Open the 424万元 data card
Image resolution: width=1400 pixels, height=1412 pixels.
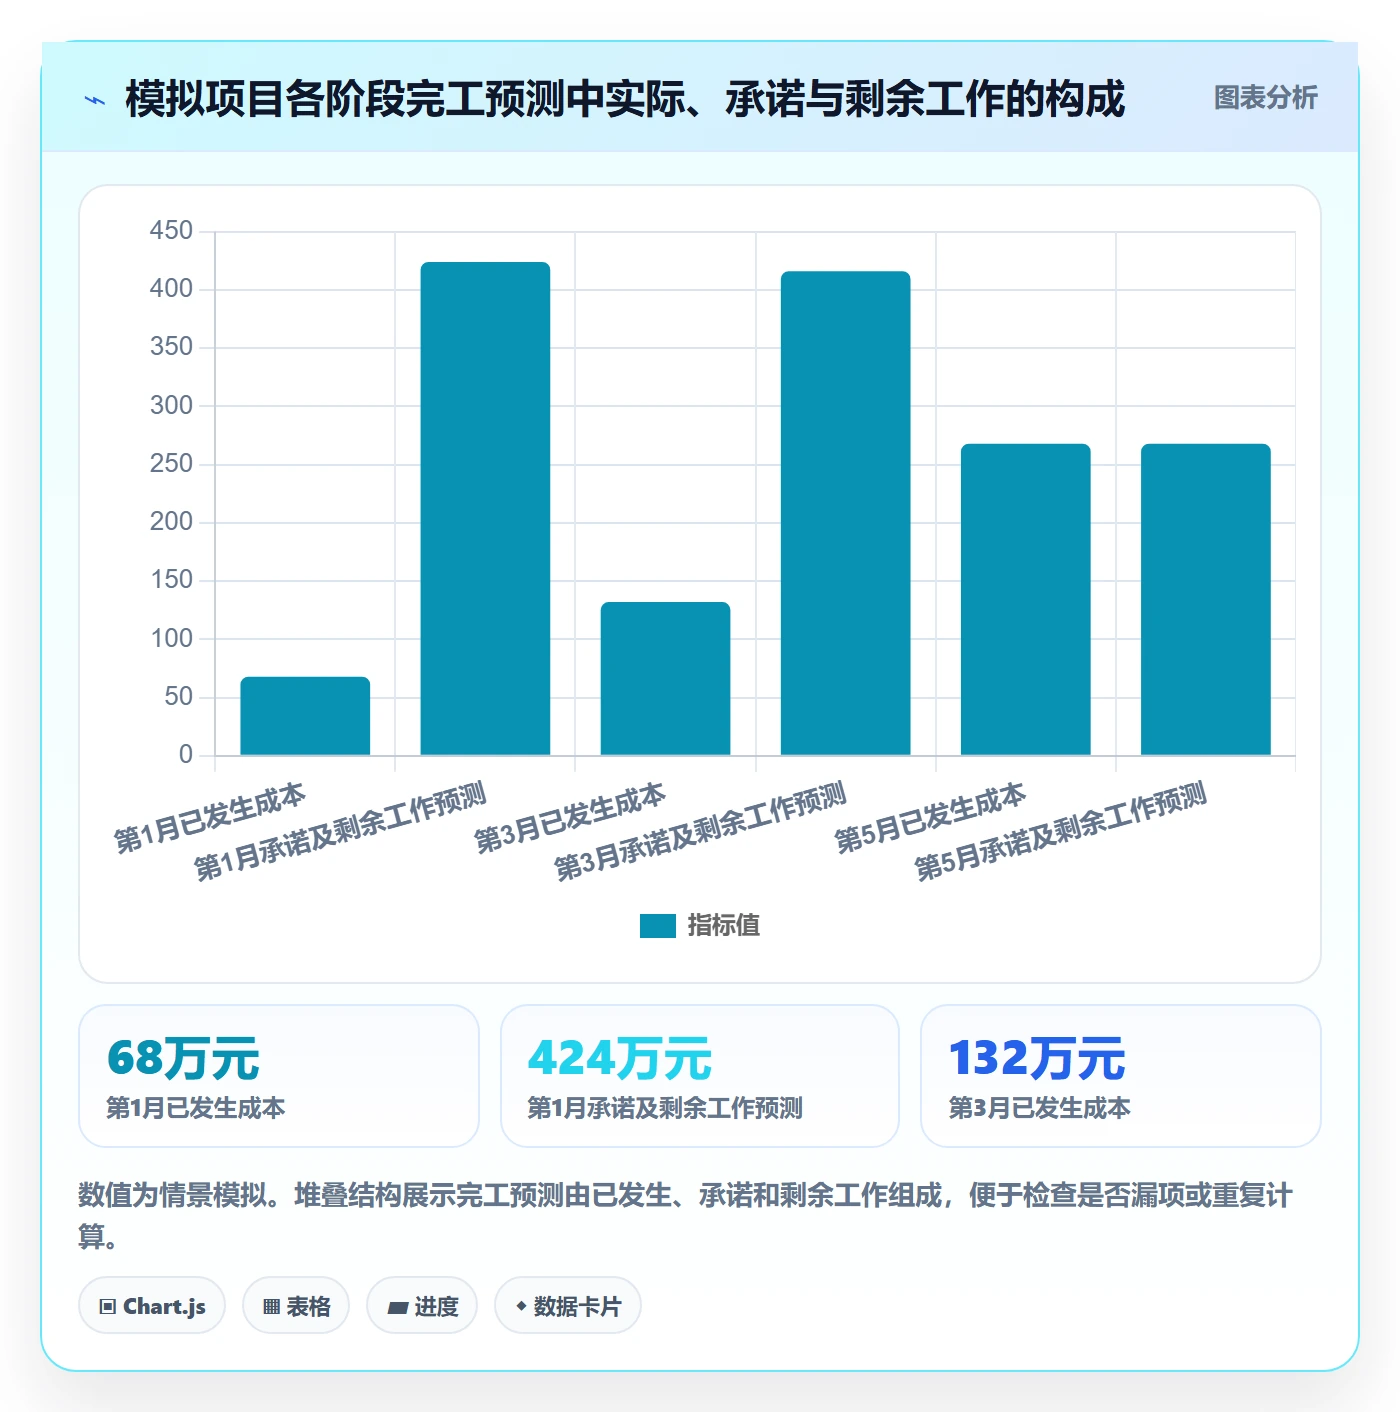pyautogui.click(x=700, y=1076)
